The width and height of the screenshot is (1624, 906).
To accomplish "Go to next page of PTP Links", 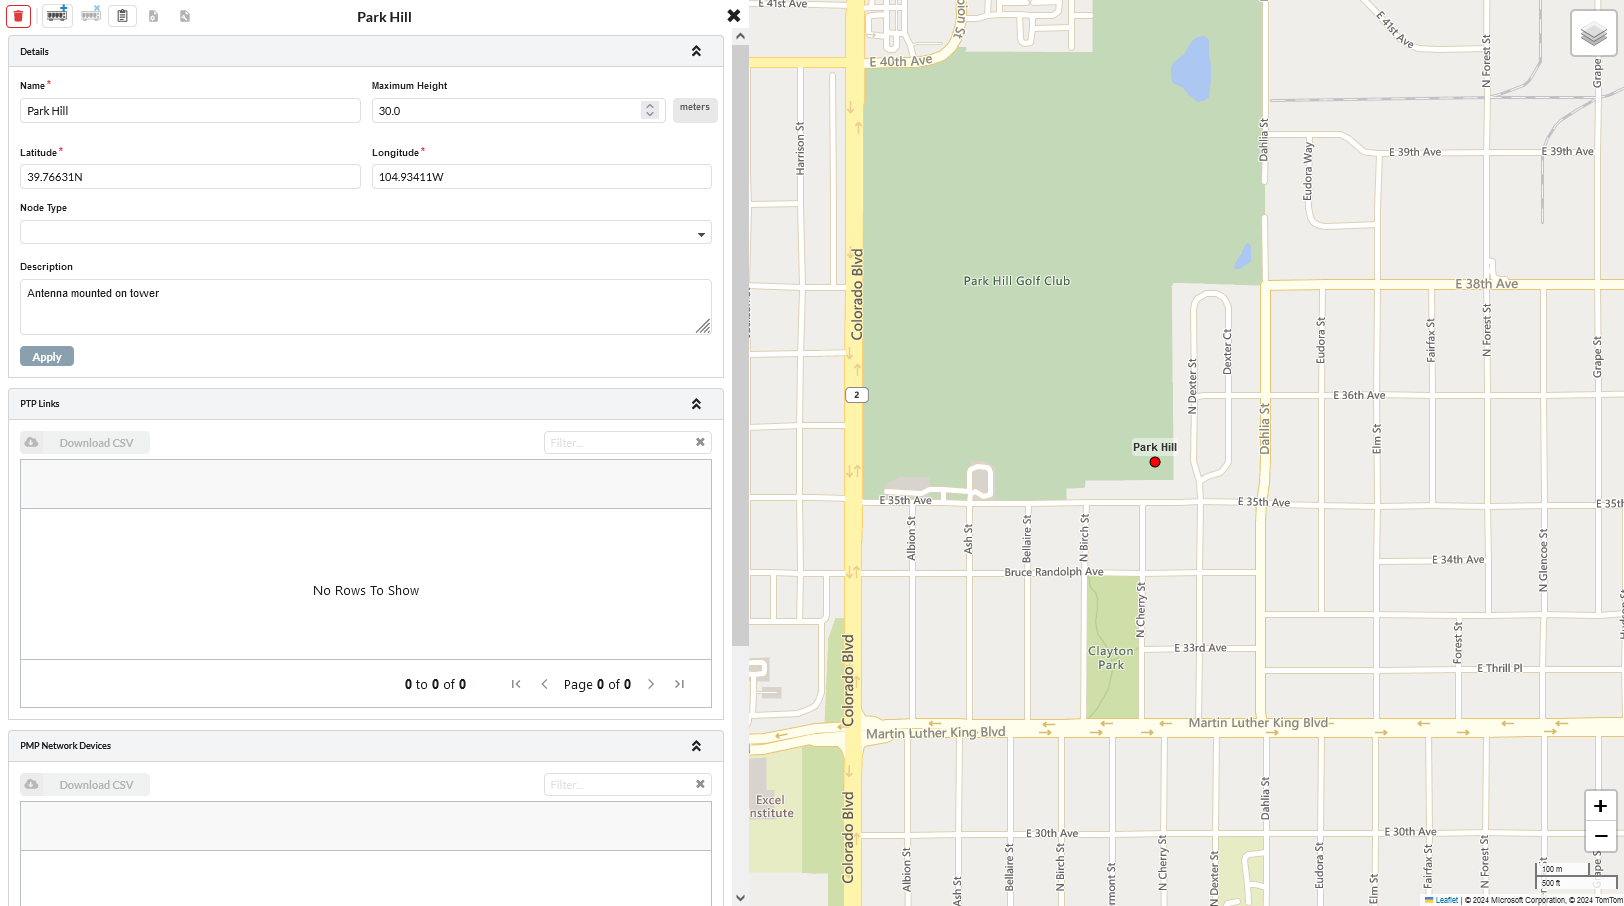I will 651,684.
